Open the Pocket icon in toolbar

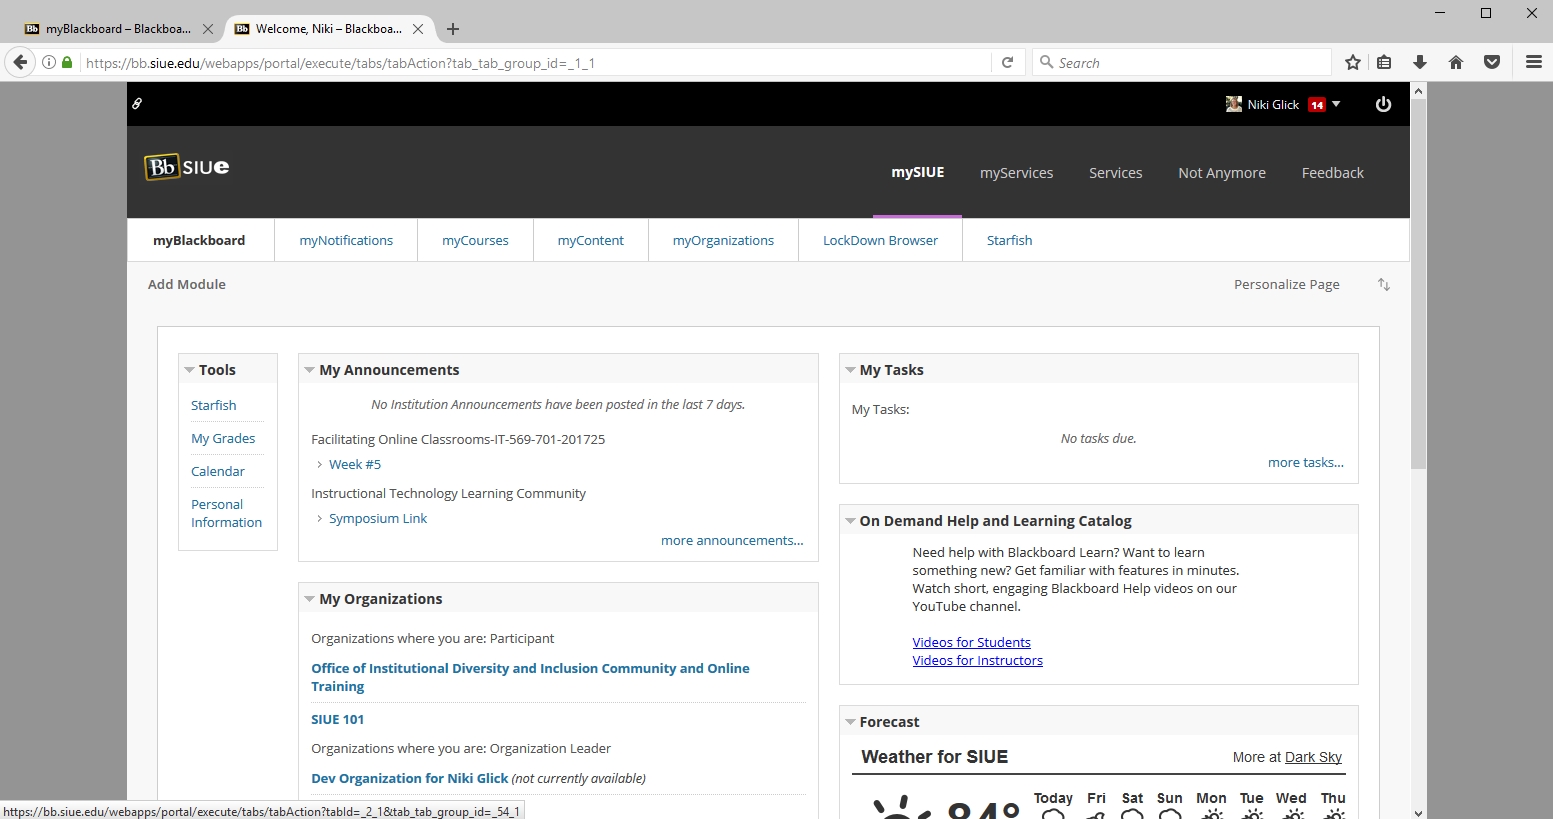(x=1492, y=62)
